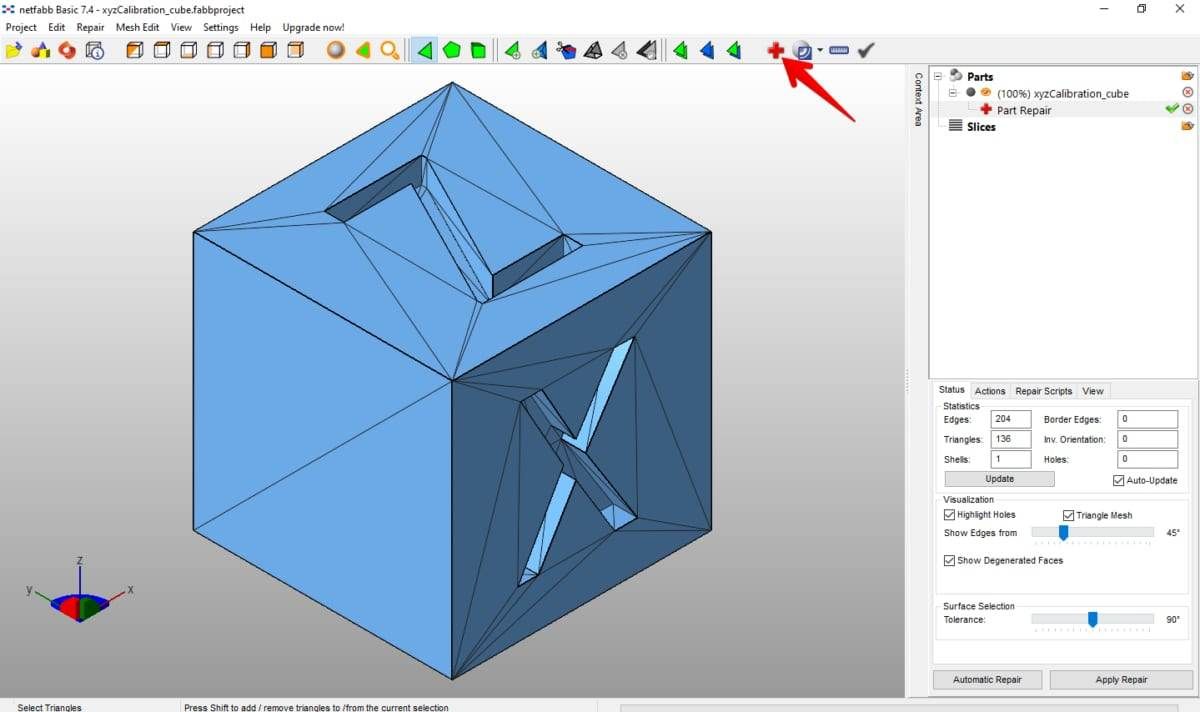The image size is (1200, 712).
Task: Collapse the Parts tree node
Action: click(x=937, y=75)
